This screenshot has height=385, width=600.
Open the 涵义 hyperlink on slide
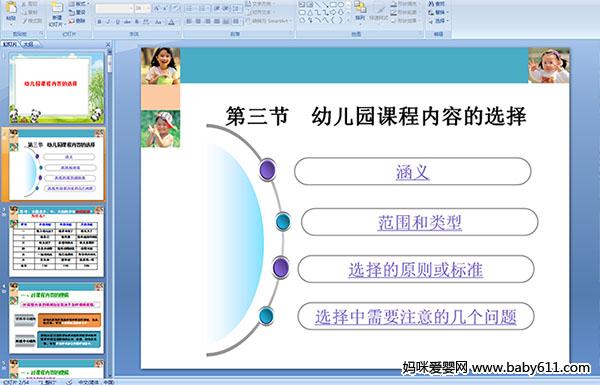412,172
